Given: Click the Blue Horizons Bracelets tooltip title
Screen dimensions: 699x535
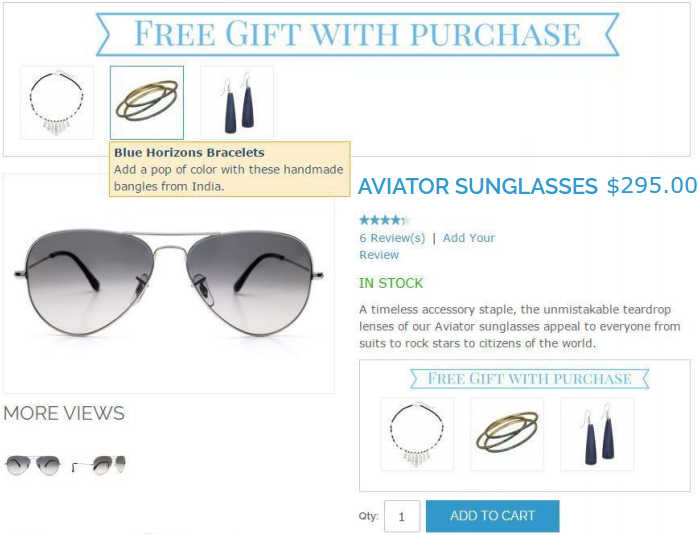Looking at the screenshot, I should point(189,152).
